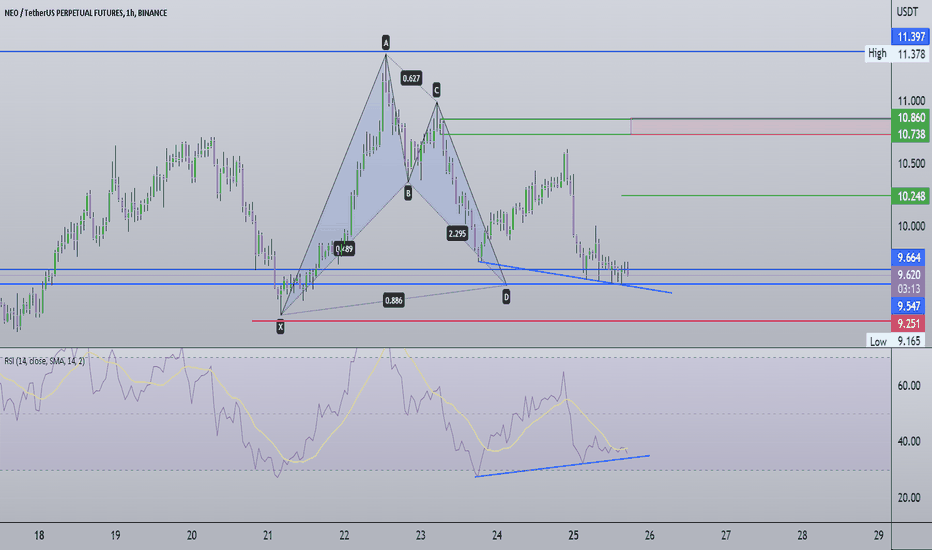Select harmonic pattern point B label
The image size is (932, 550).
tap(408, 193)
